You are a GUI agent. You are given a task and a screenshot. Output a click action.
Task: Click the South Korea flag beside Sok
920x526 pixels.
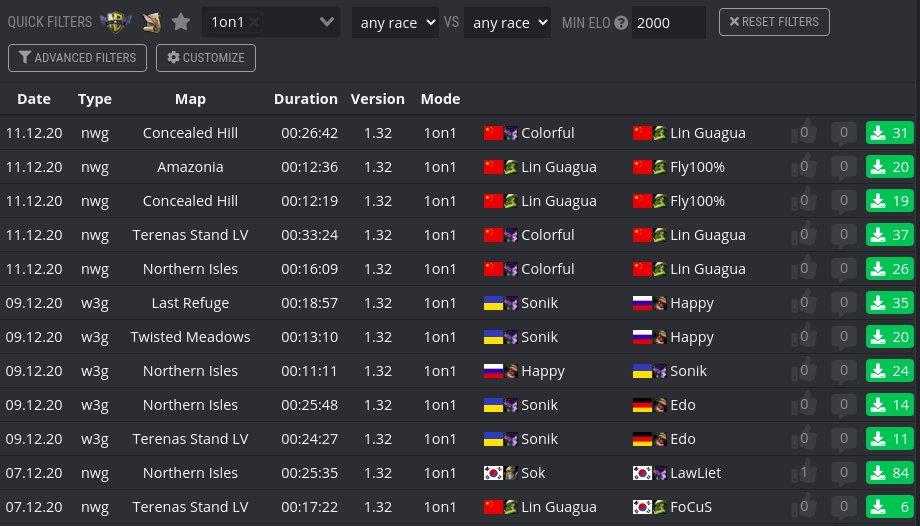[x=493, y=473]
